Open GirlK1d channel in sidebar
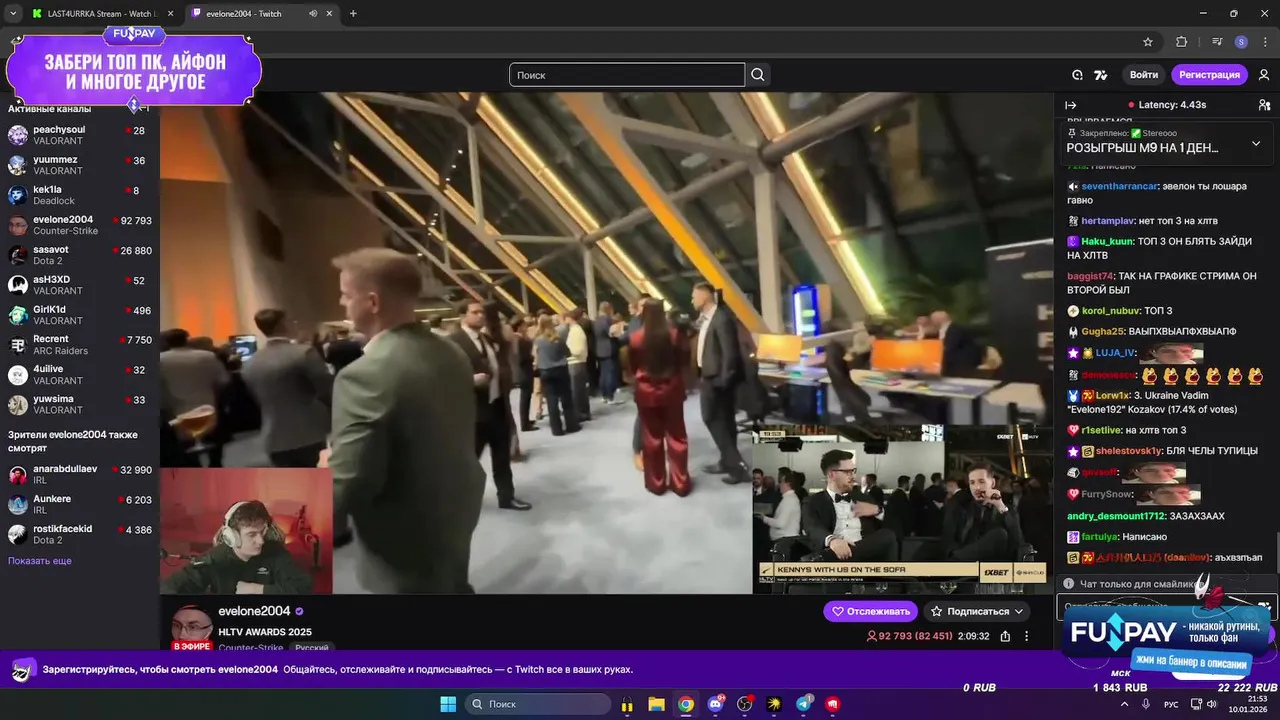Screen dimensions: 1280x720 pyautogui.click(x=80, y=315)
